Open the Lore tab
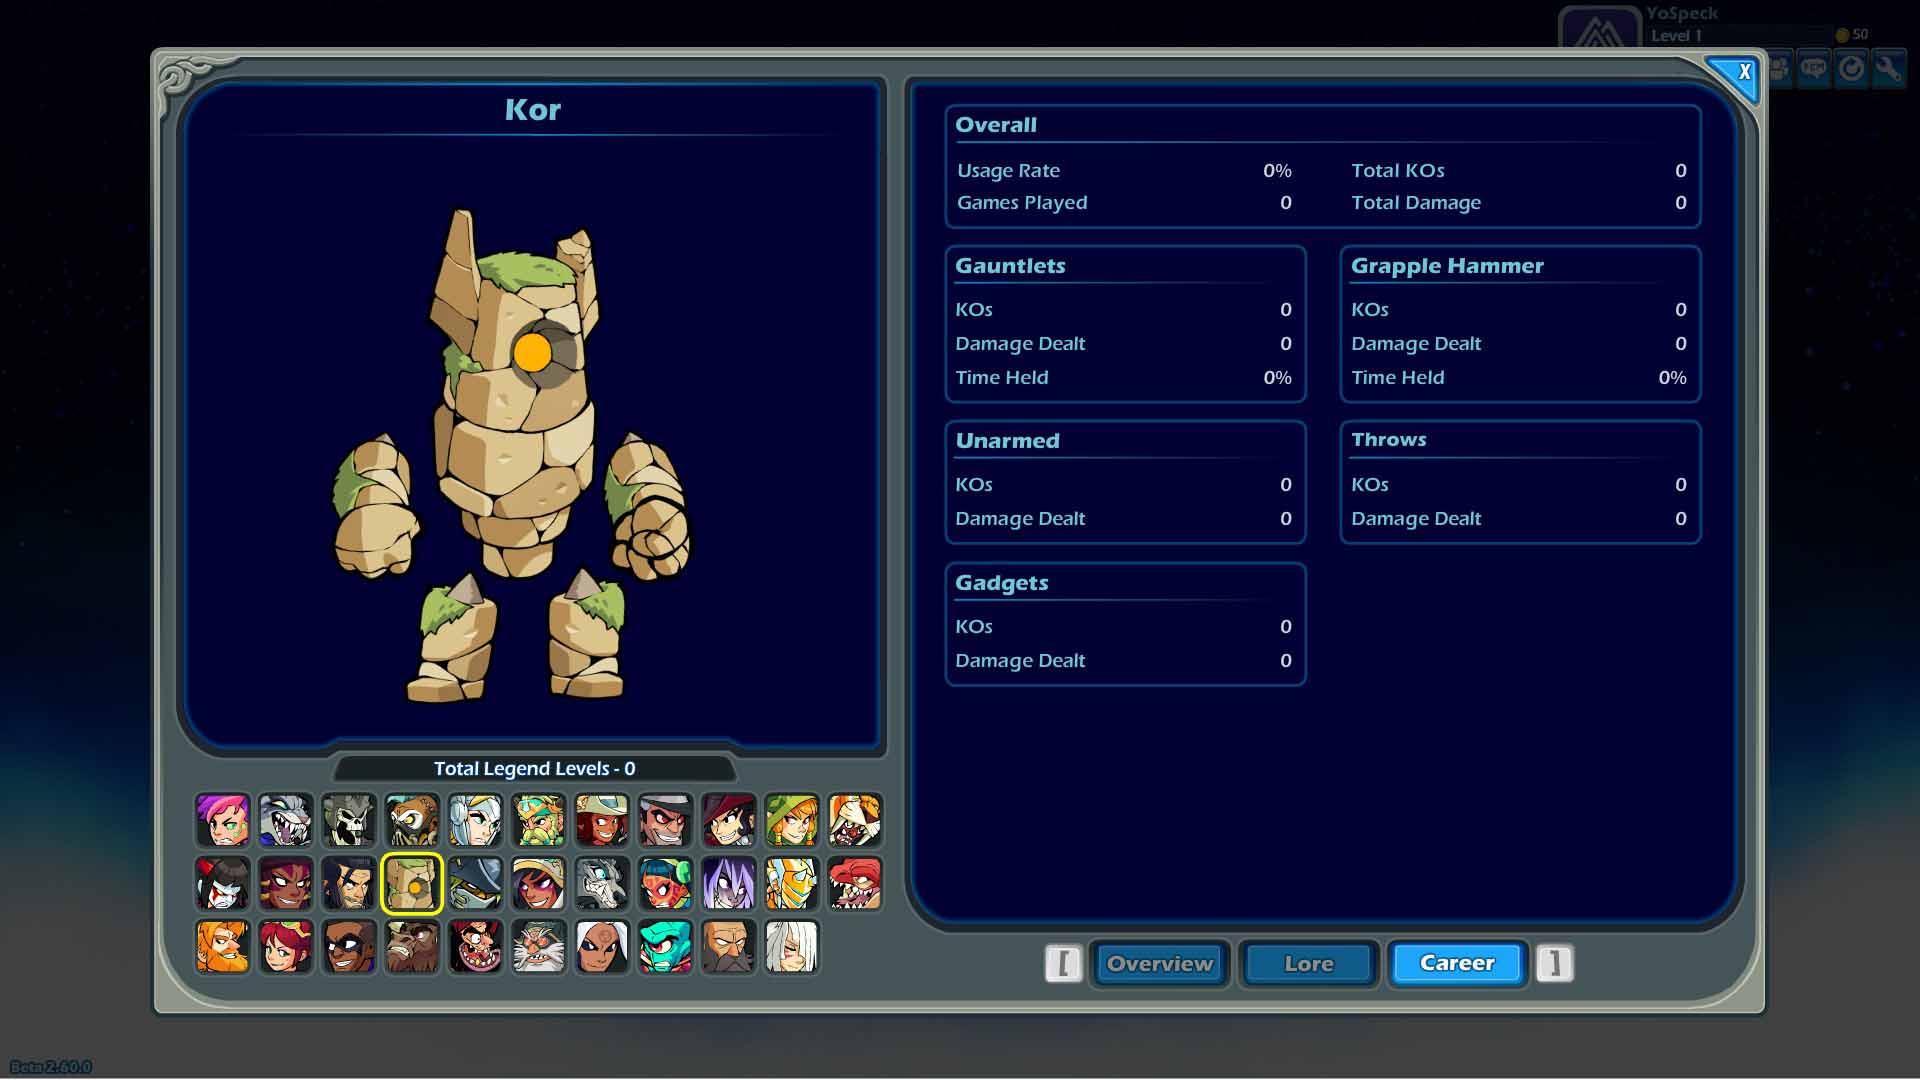1920x1080 pixels. click(x=1308, y=964)
